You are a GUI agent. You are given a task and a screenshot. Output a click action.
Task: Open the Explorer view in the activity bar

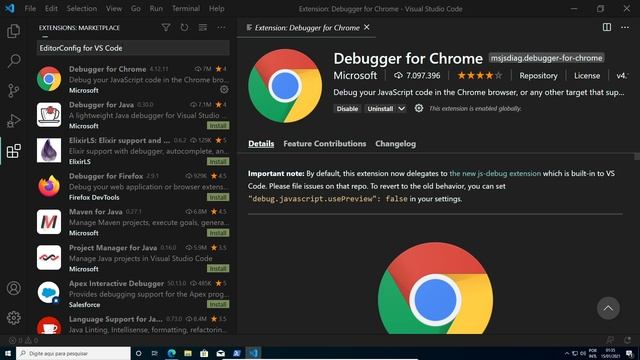(x=13, y=31)
